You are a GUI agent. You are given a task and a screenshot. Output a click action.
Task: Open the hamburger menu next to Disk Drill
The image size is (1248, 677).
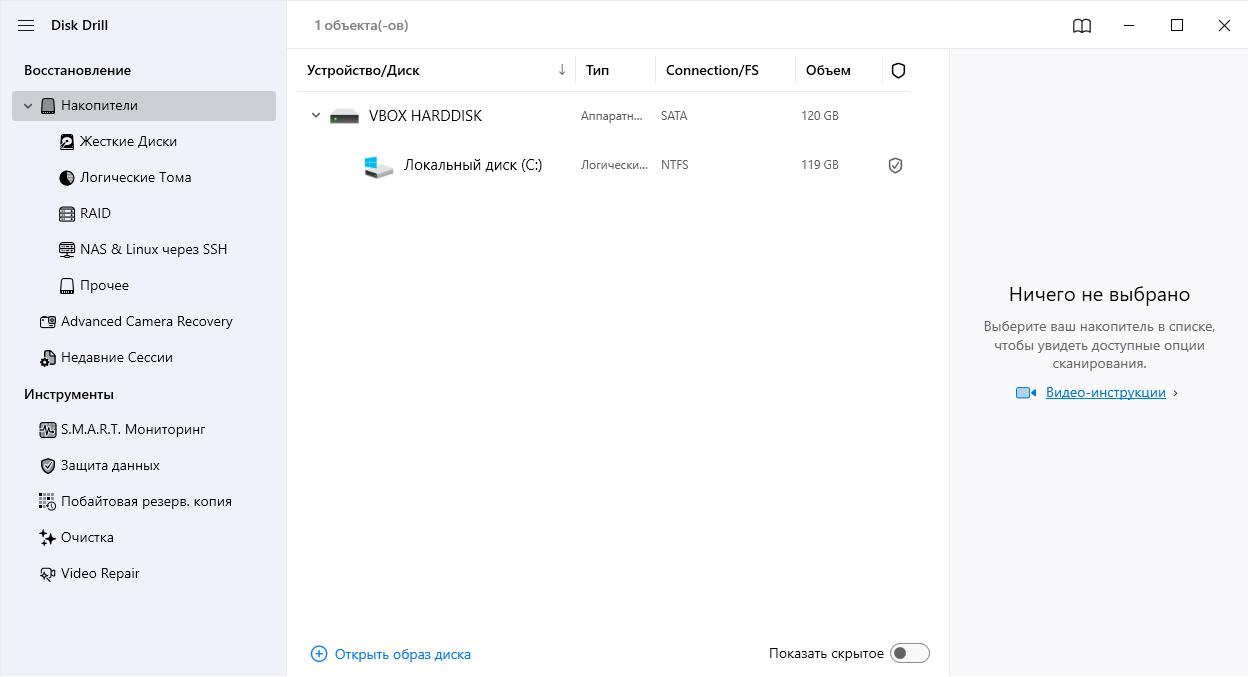point(26,26)
